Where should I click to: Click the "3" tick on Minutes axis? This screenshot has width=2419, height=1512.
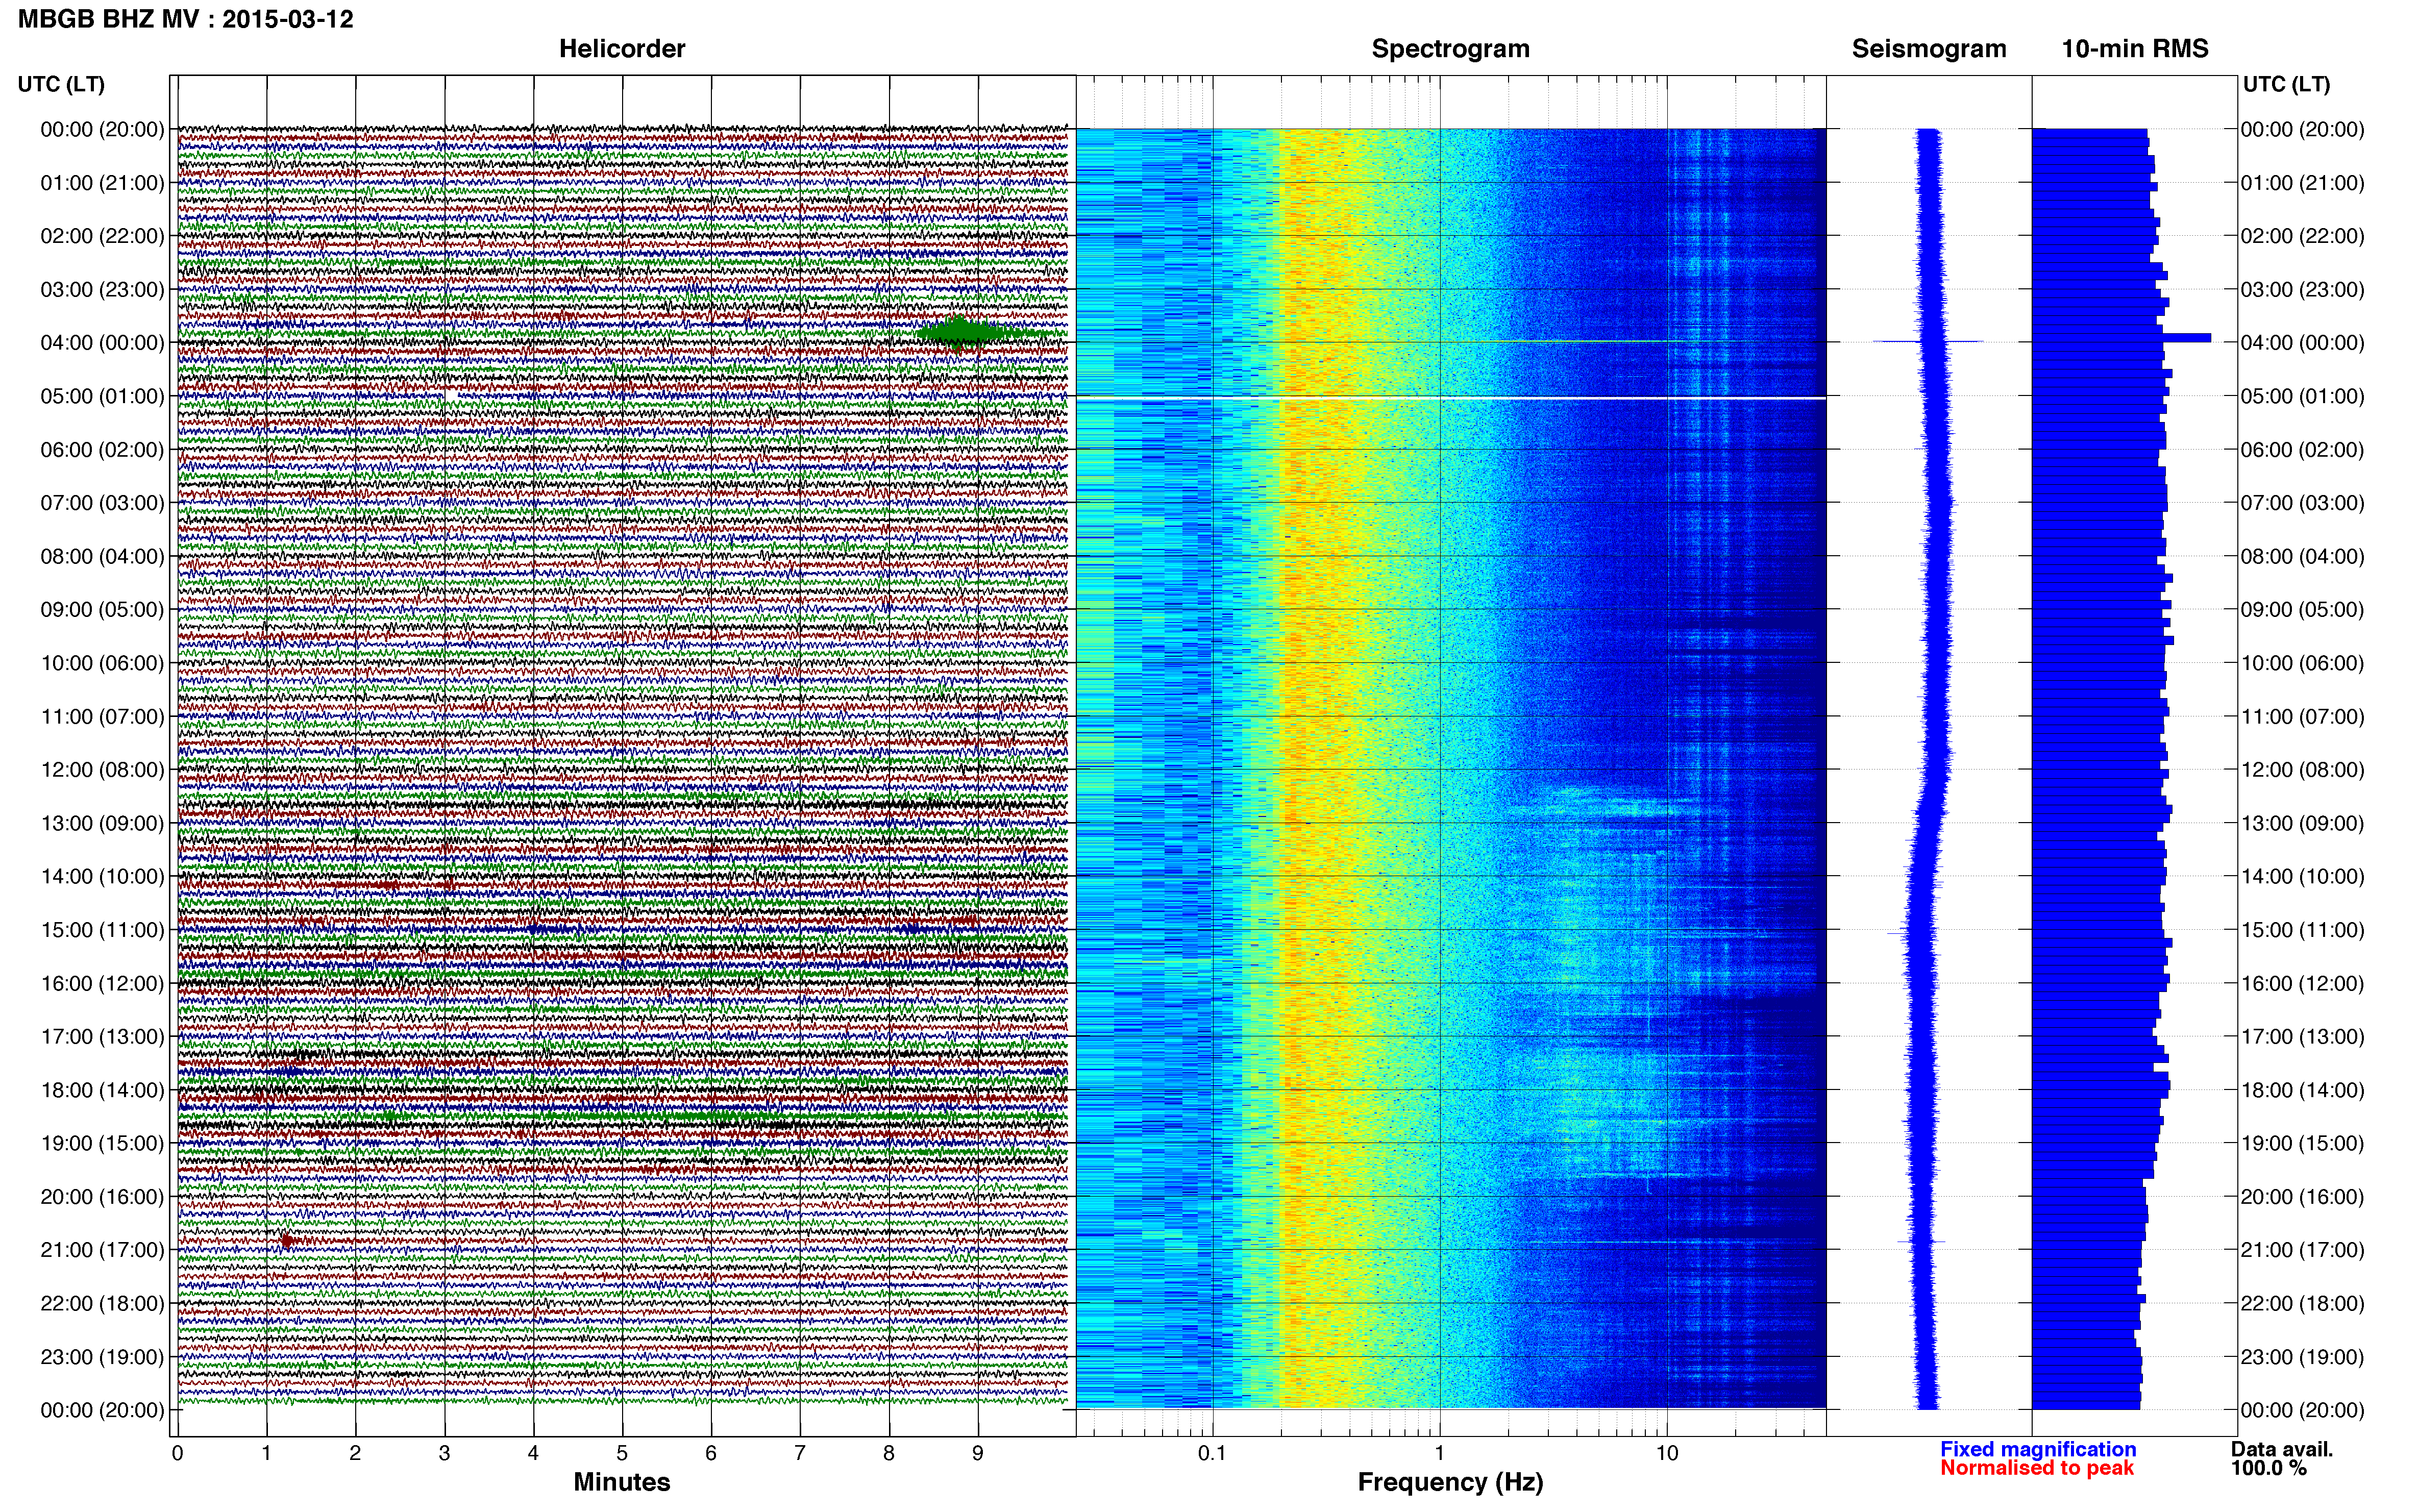444,1453
